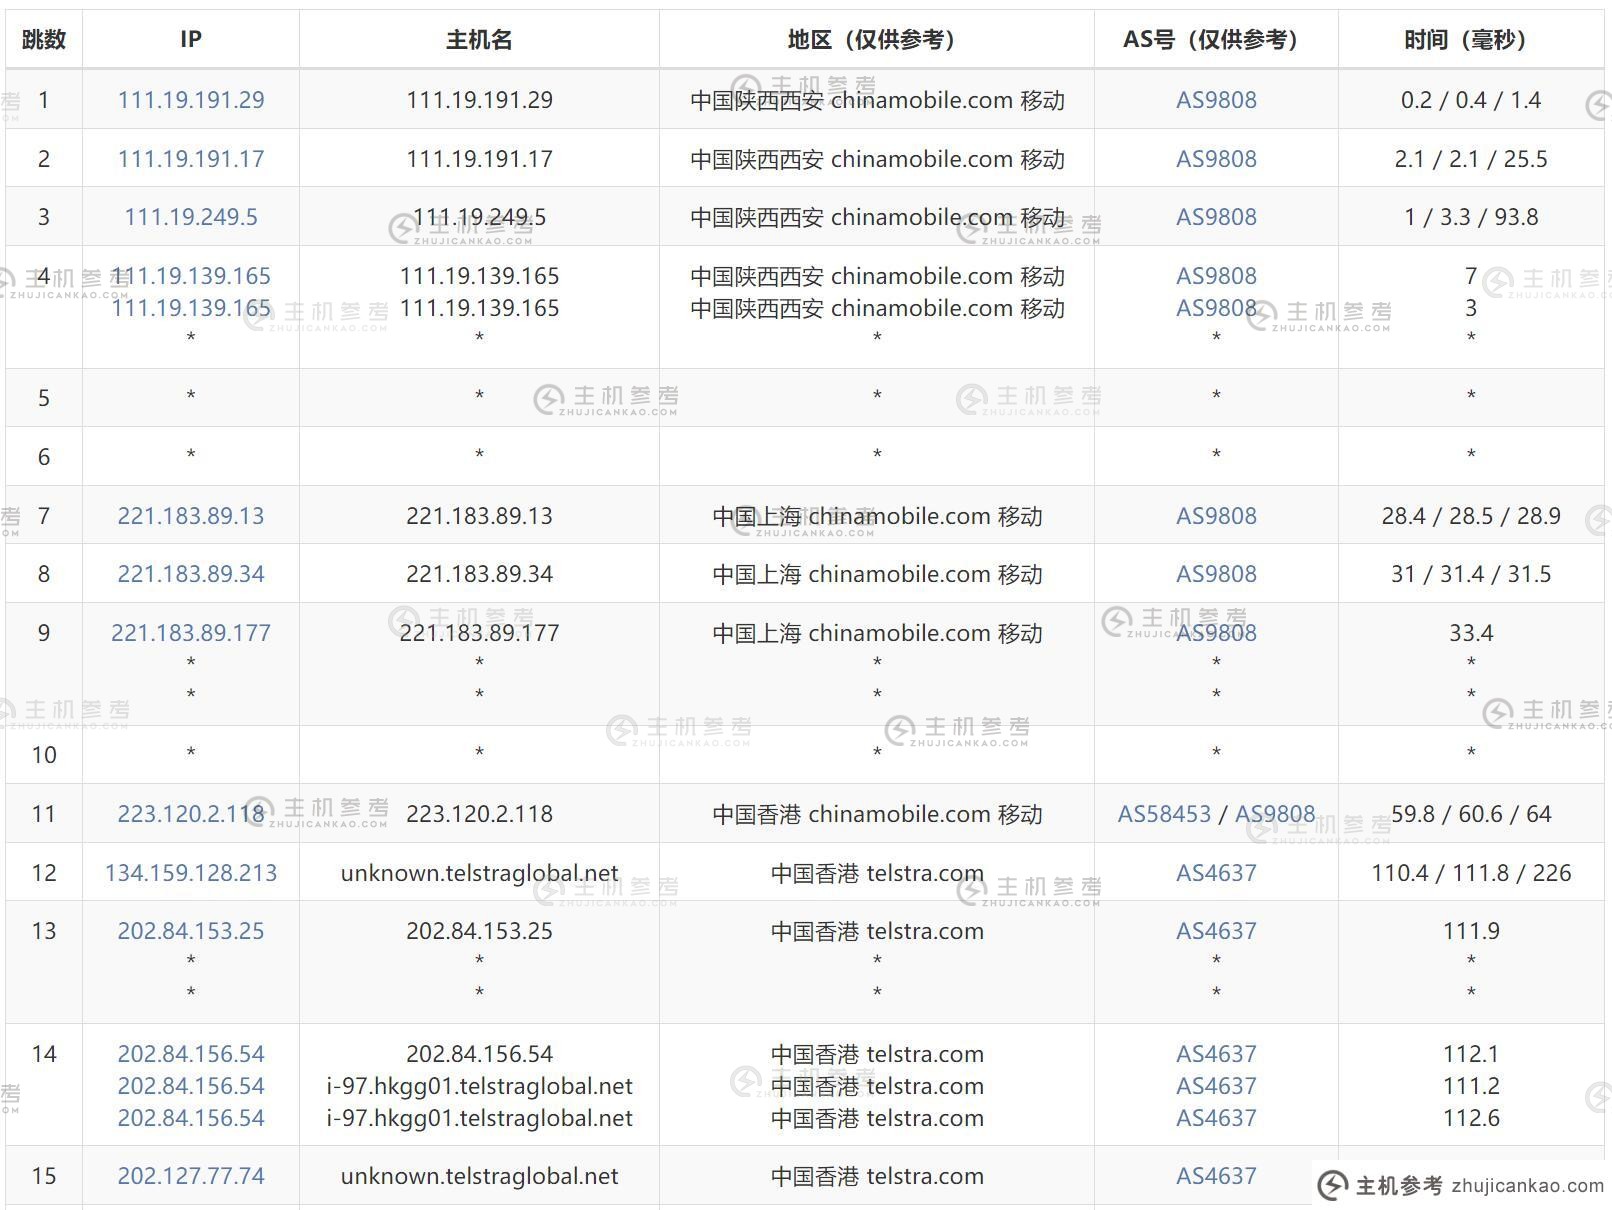Select time value 28.4 / 28.5 / 28.9
The height and width of the screenshot is (1210, 1612).
click(1471, 516)
